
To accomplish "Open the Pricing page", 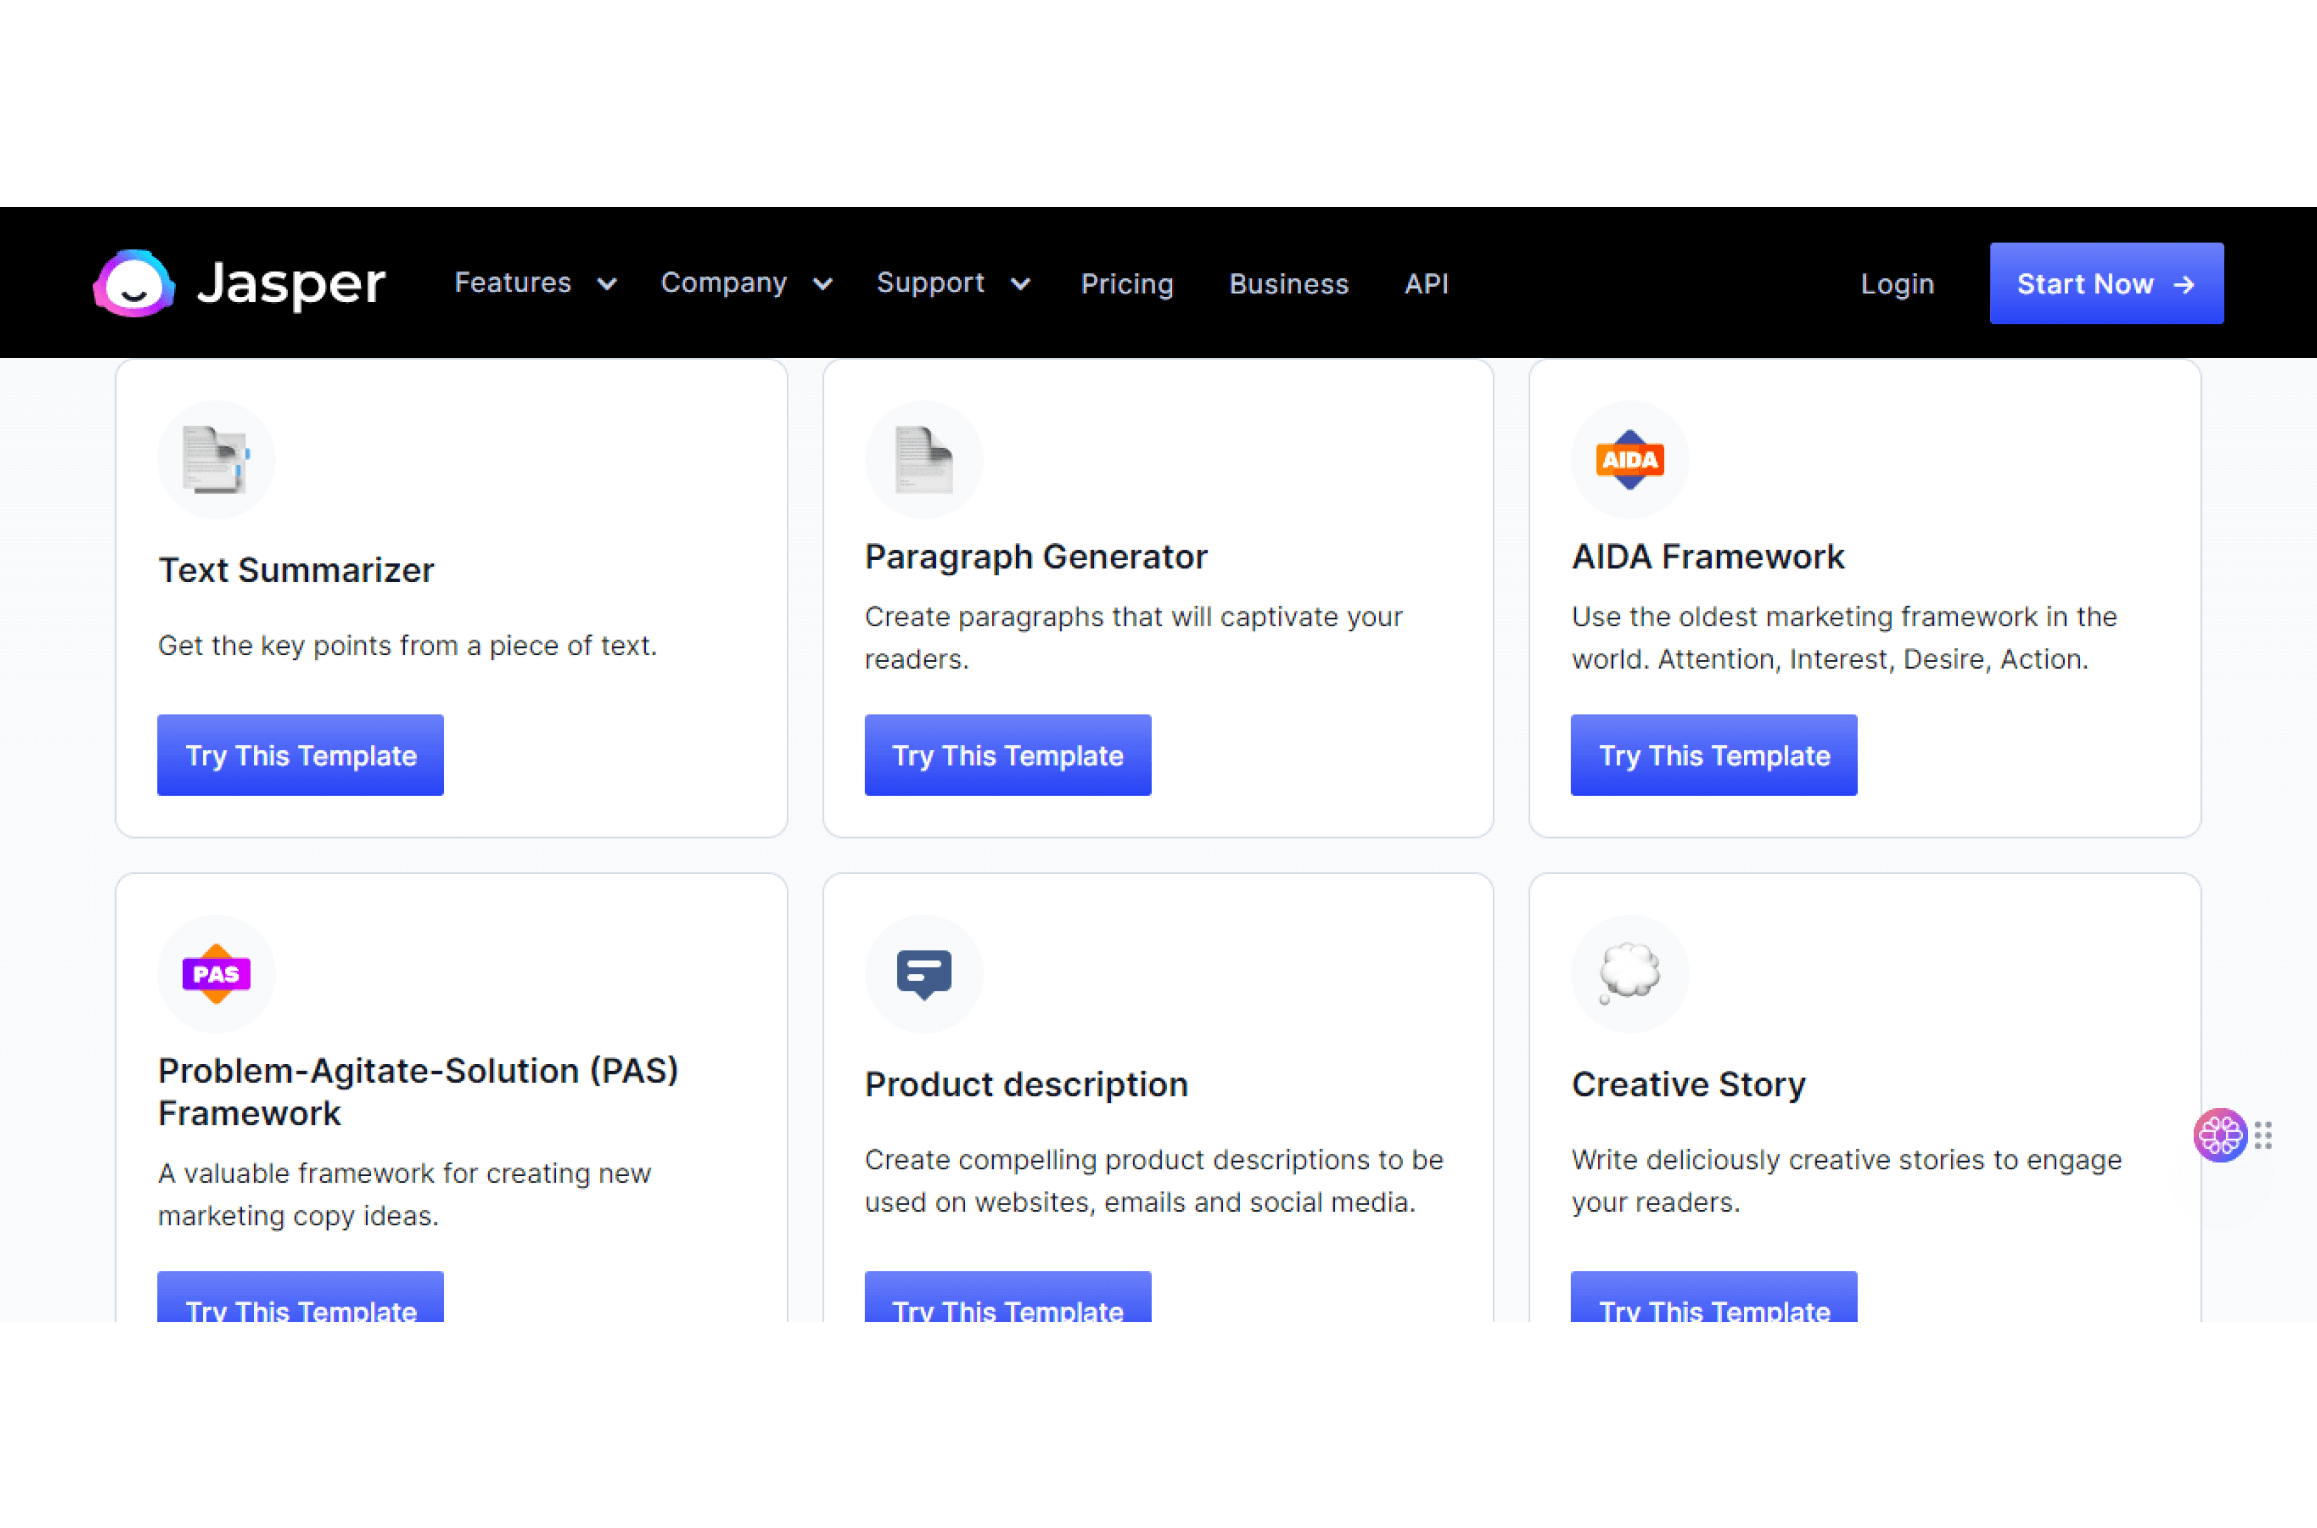I will 1127,284.
